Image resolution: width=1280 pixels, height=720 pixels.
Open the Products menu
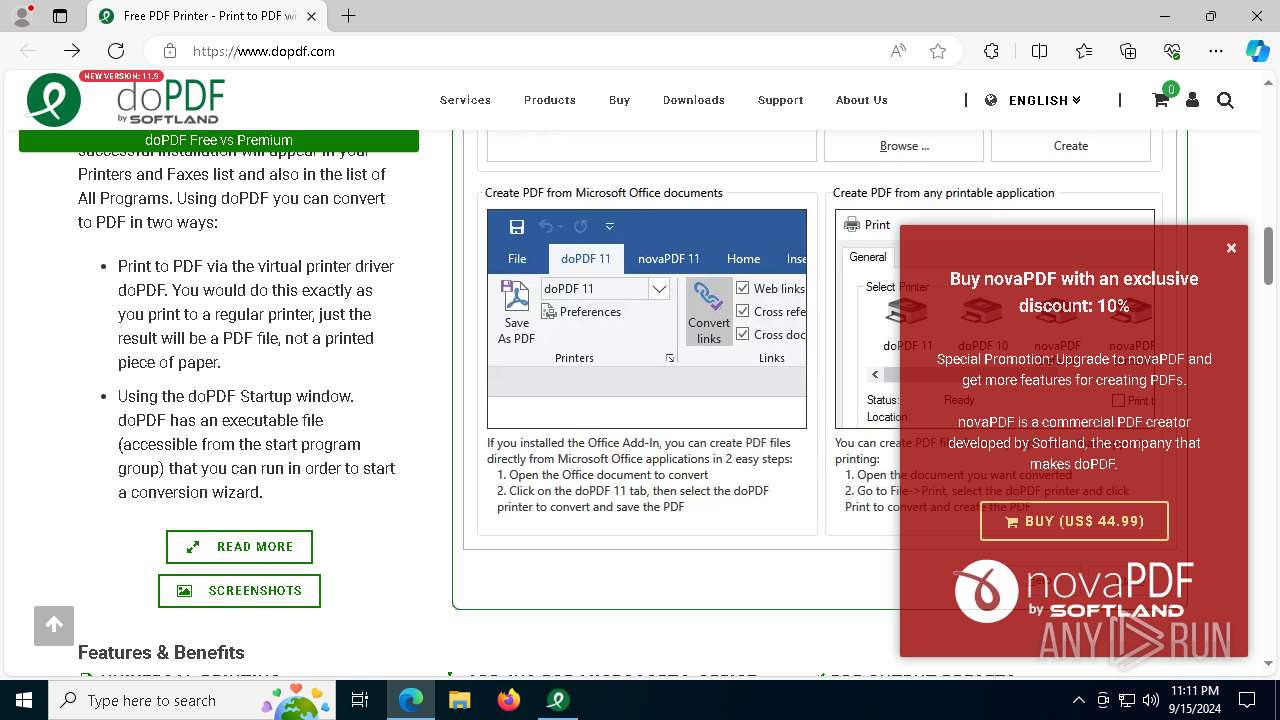(550, 100)
